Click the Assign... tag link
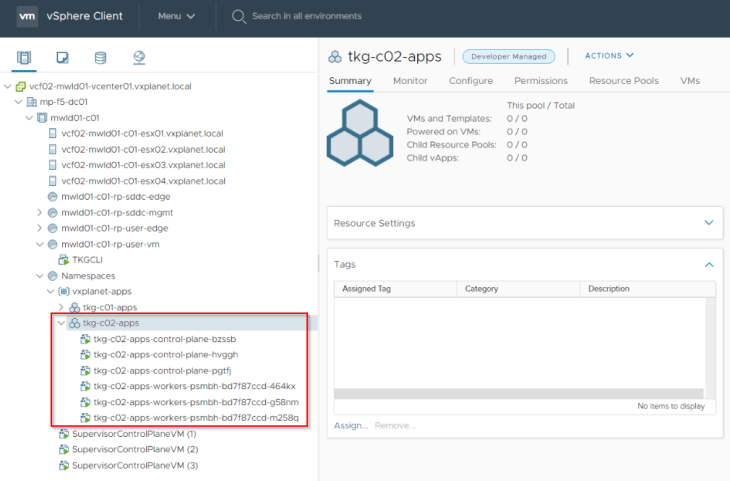 pos(351,426)
